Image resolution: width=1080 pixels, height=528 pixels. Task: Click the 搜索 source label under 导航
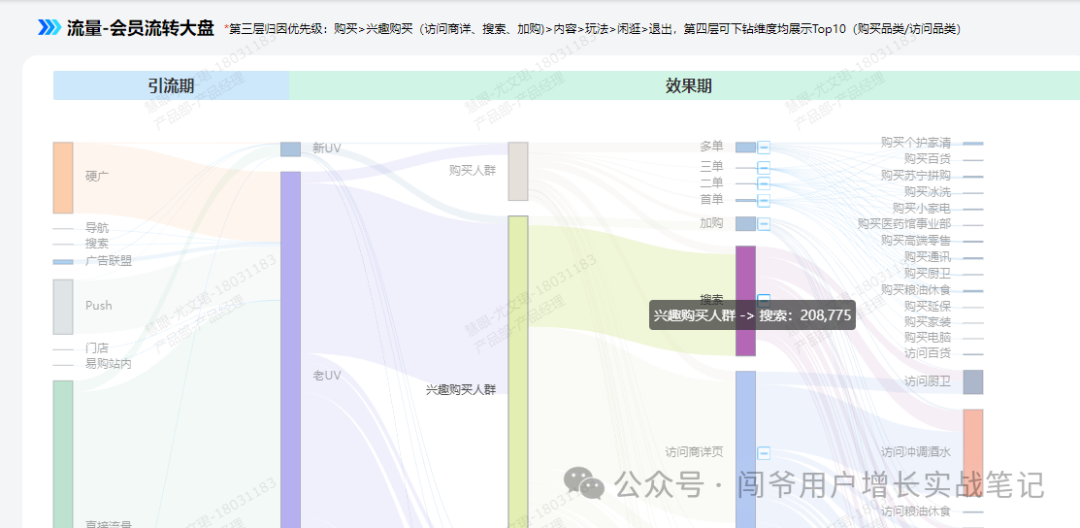pyautogui.click(x=97, y=244)
